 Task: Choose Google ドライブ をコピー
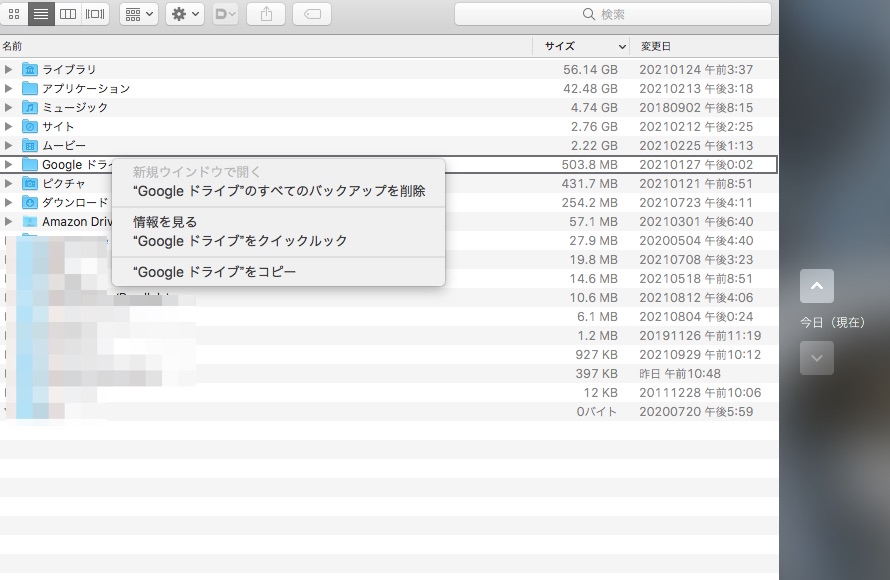[x=278, y=272]
